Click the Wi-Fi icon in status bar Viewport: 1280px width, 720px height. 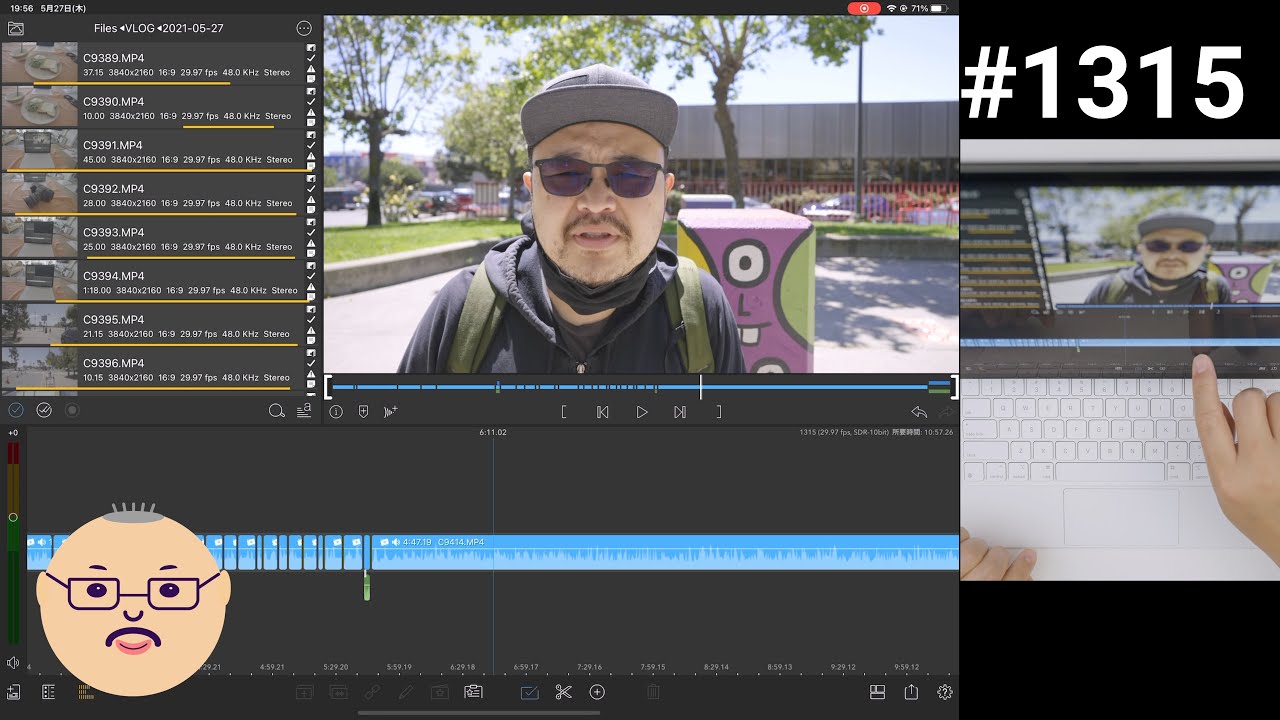pos(892,8)
